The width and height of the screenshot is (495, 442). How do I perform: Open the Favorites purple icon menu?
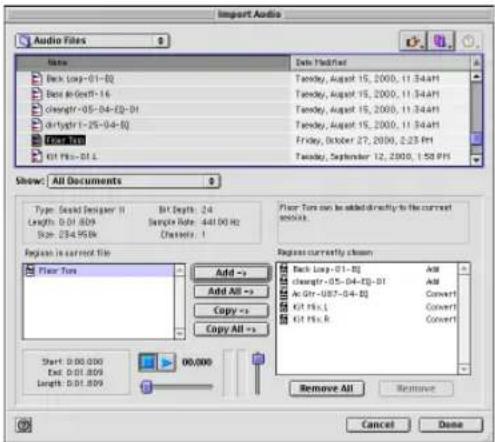tap(441, 42)
